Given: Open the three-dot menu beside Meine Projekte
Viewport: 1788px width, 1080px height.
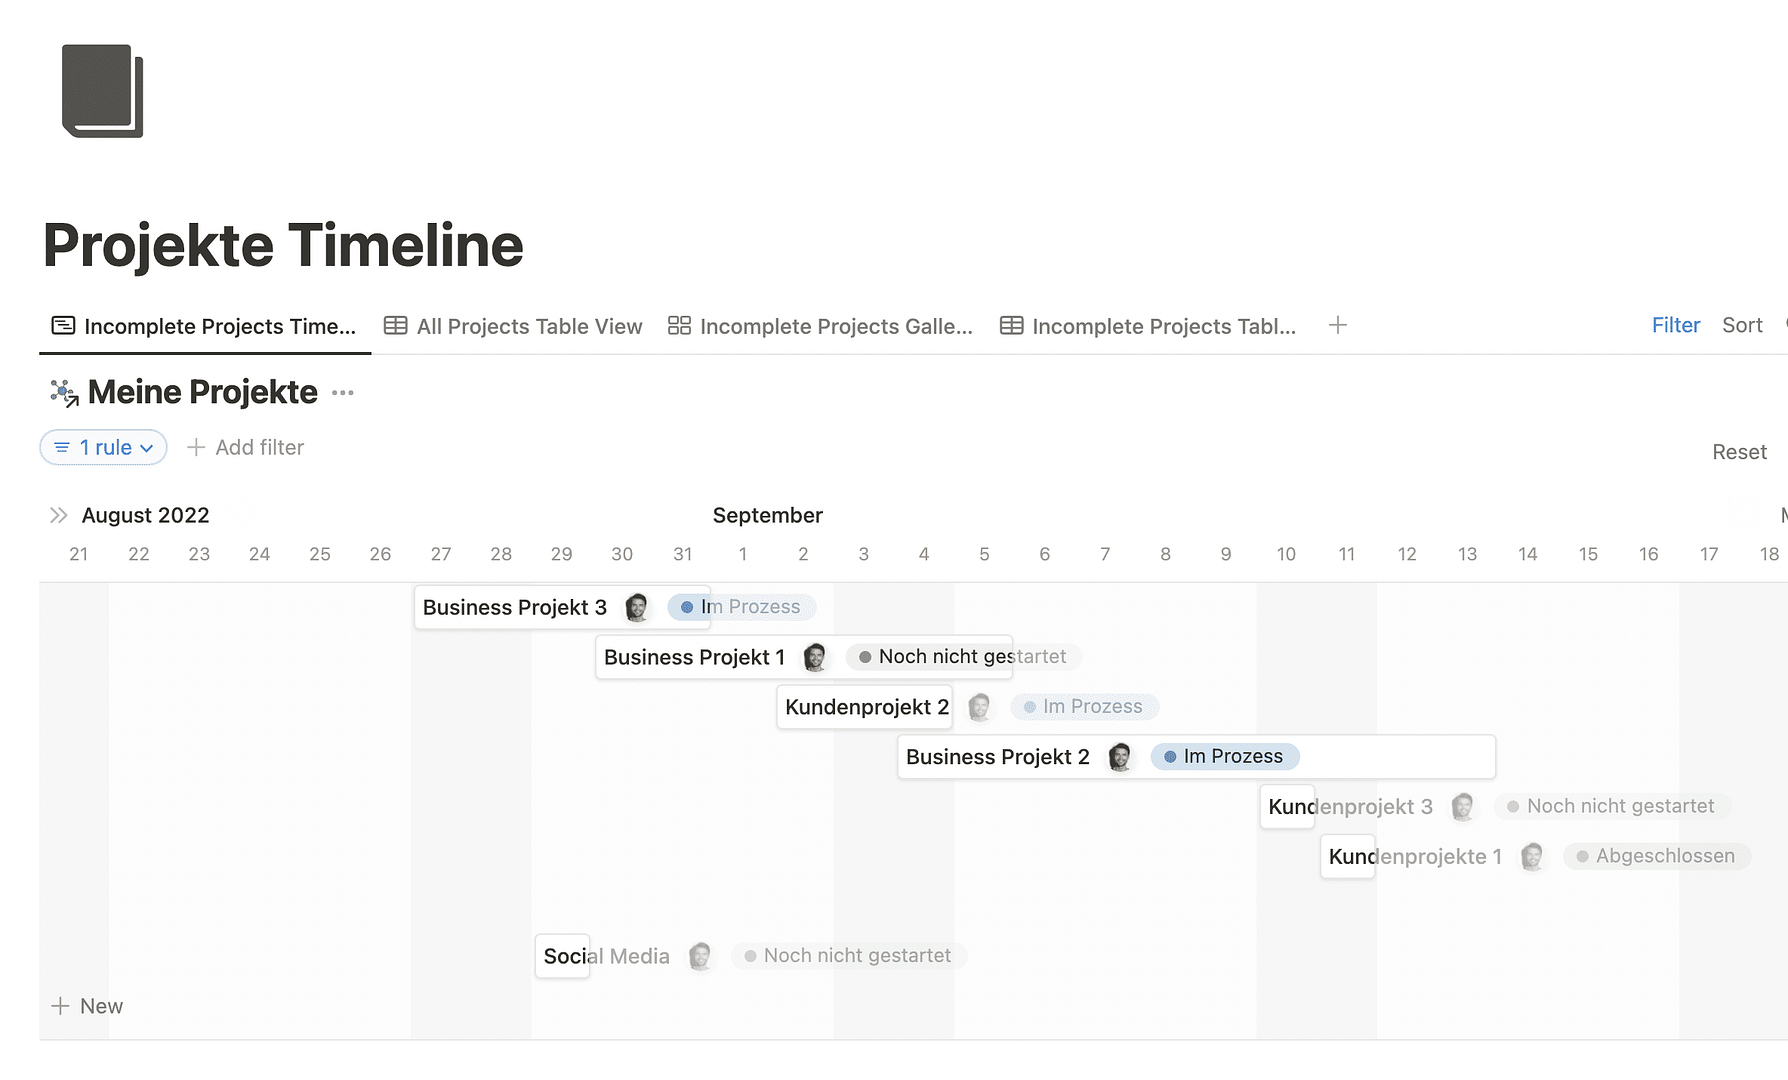Looking at the screenshot, I should click(343, 393).
